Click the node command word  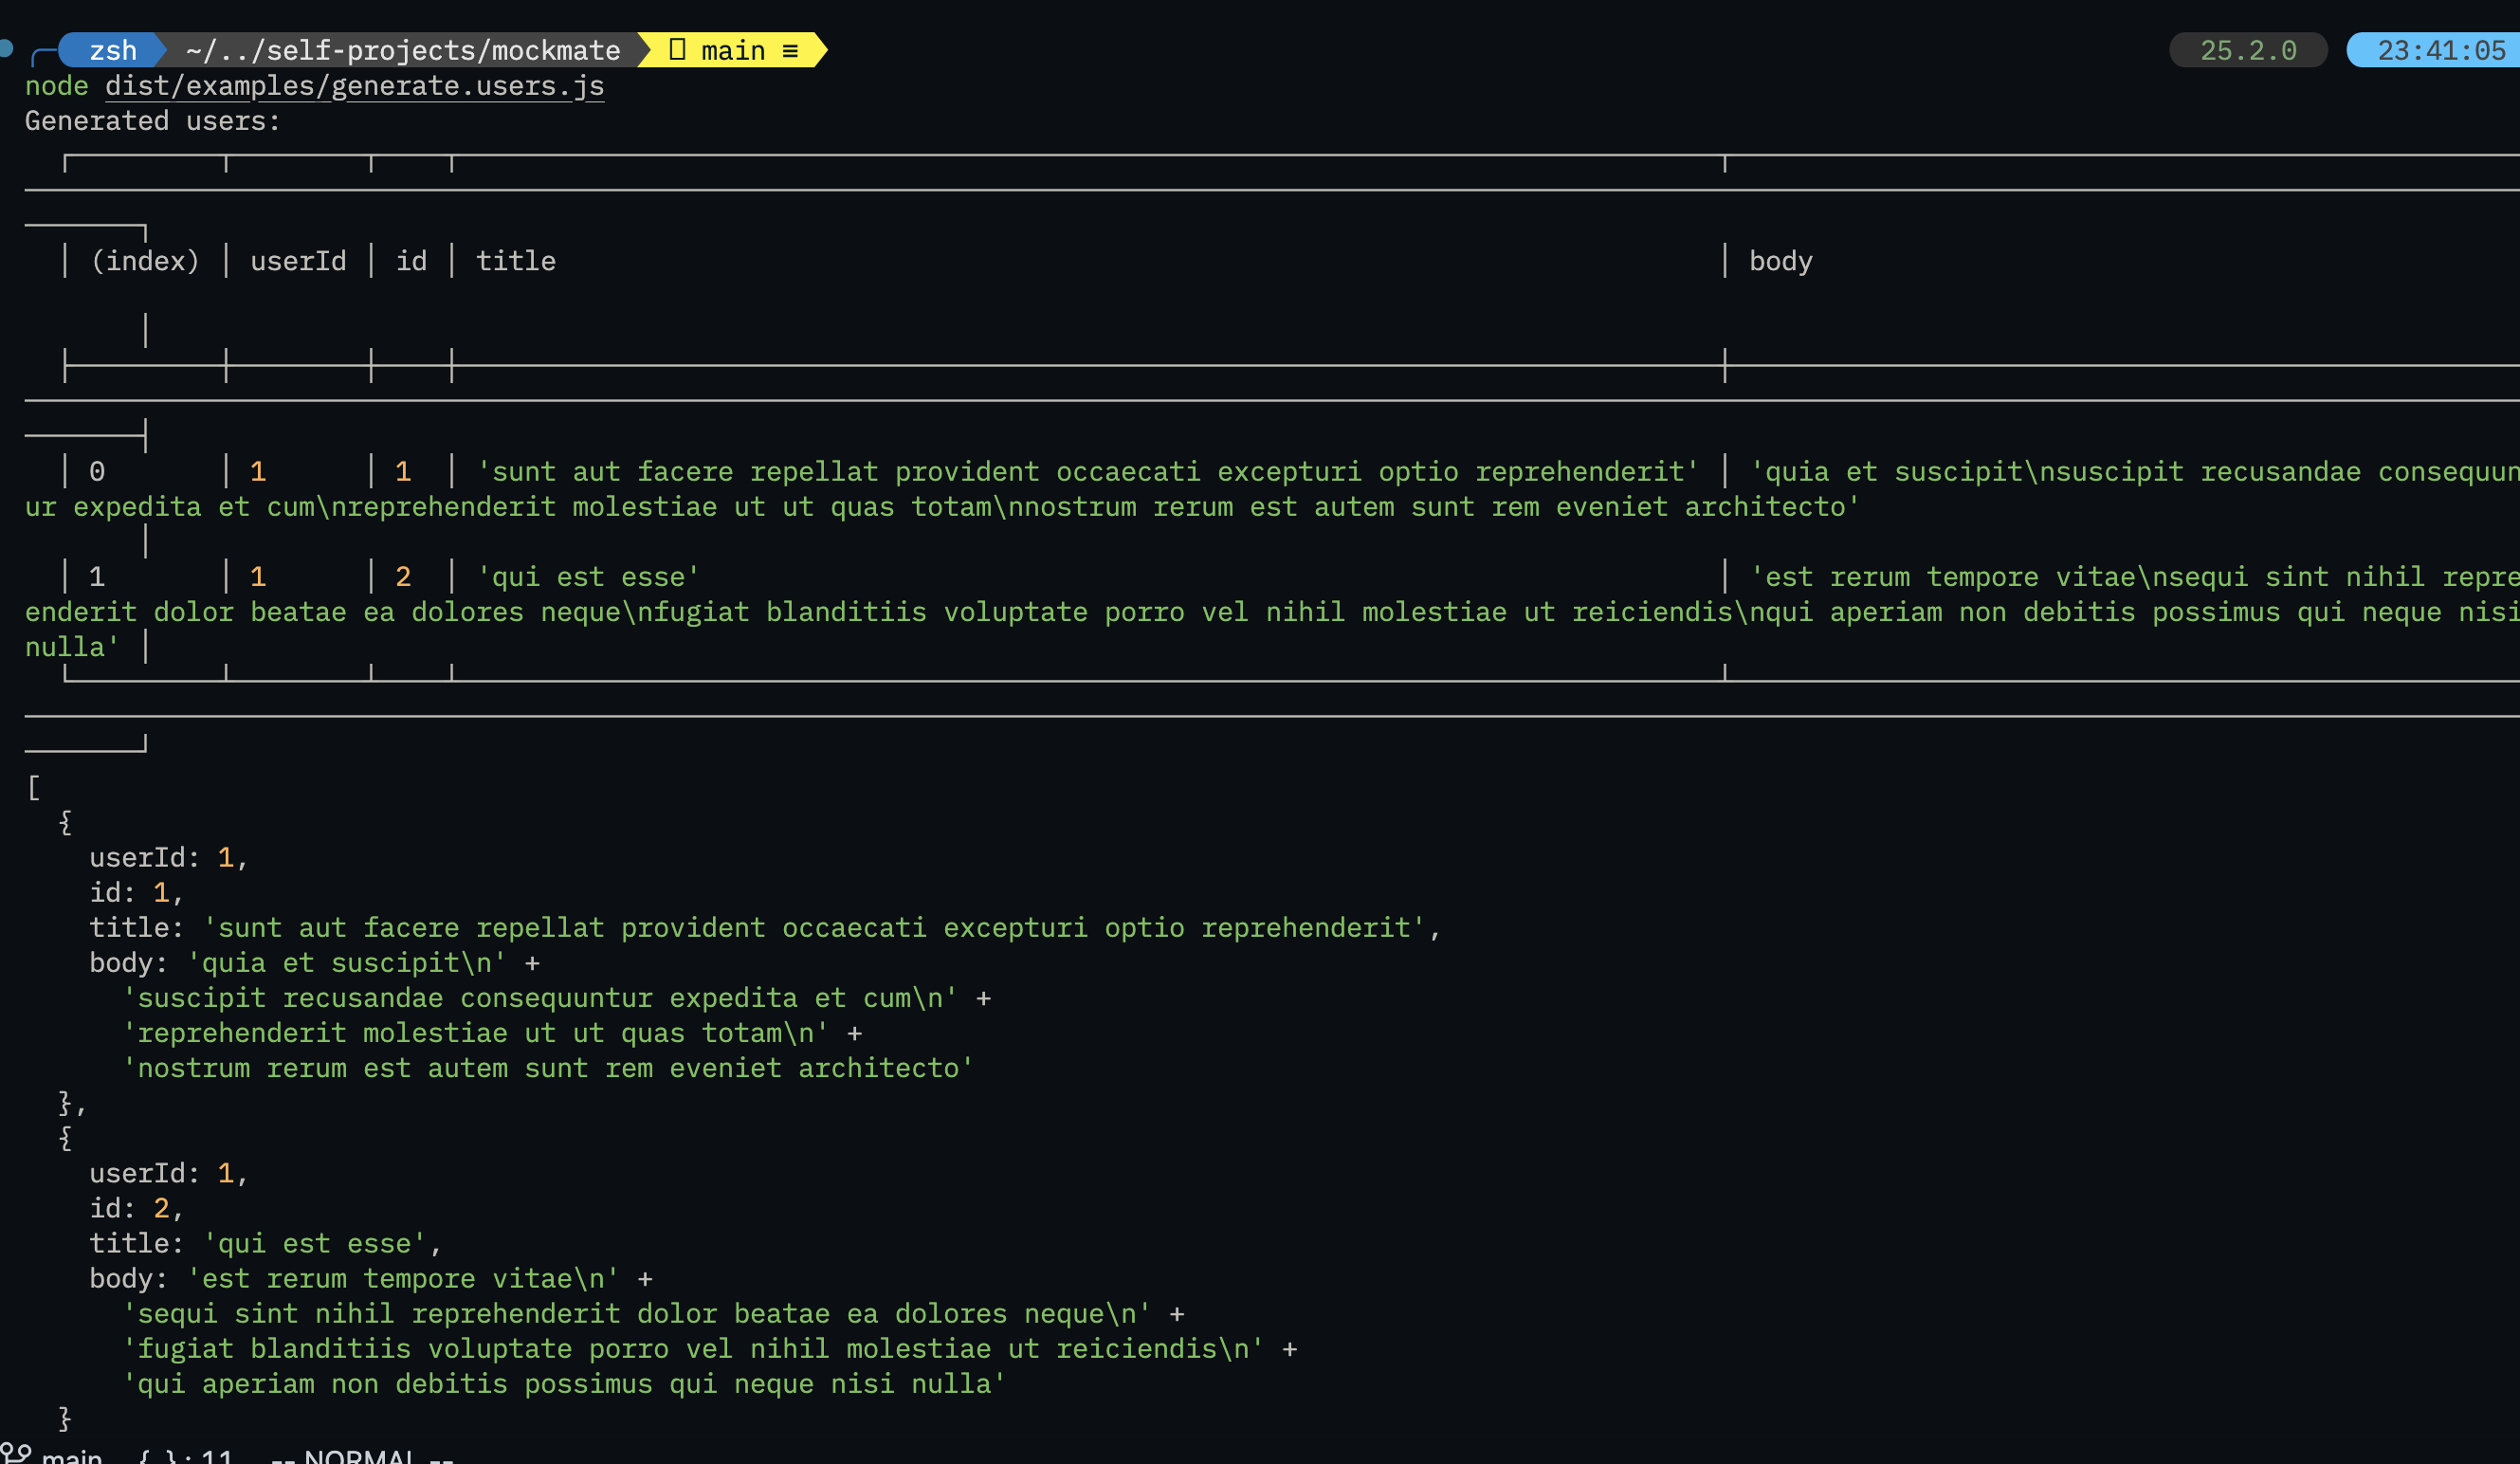coord(56,86)
